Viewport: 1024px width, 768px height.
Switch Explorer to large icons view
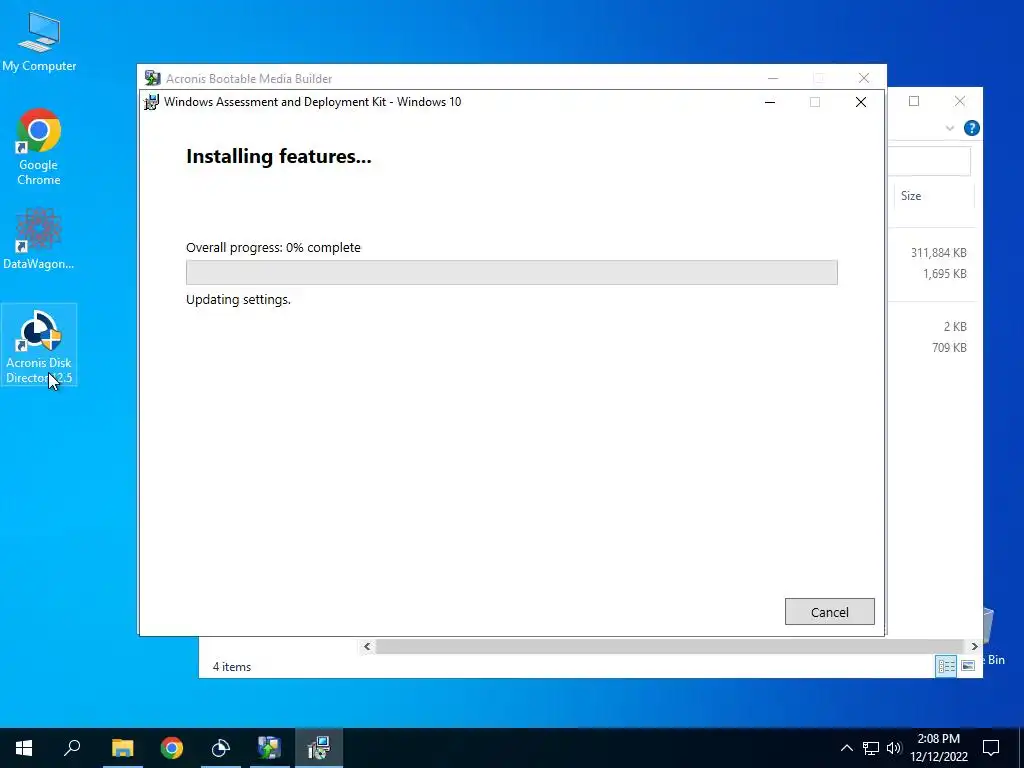[968, 665]
